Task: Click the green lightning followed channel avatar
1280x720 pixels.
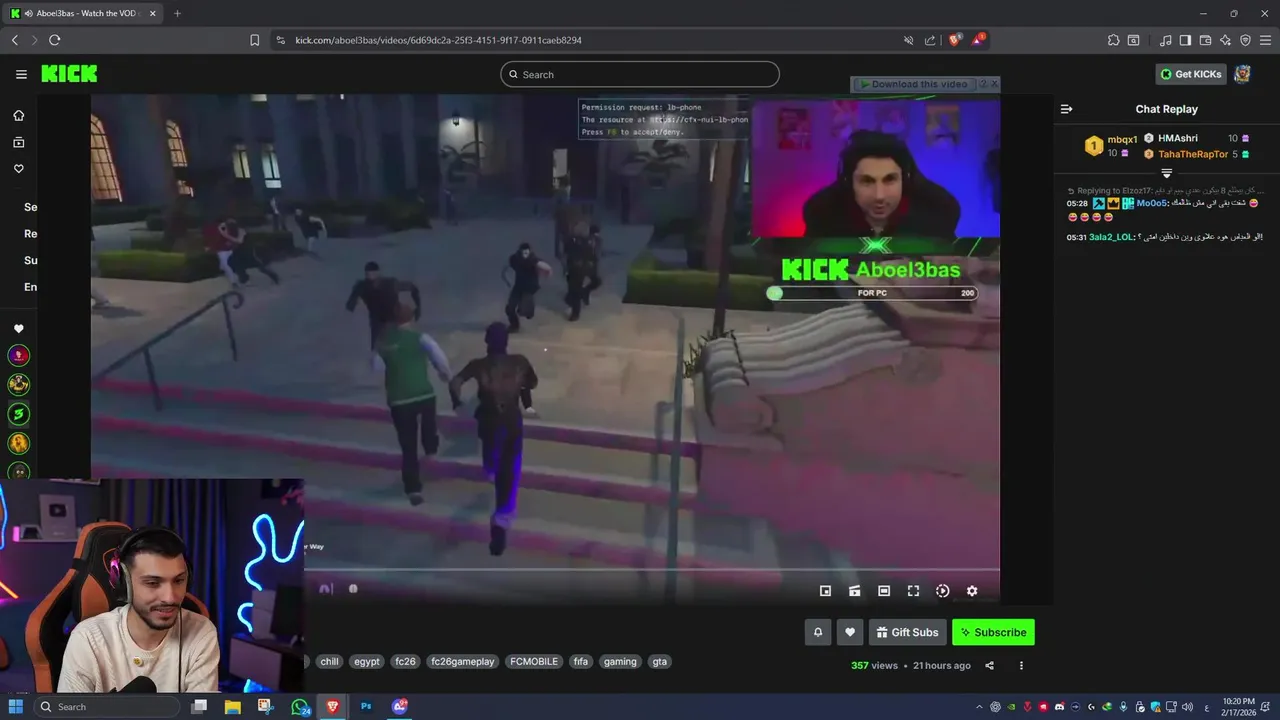Action: 18,413
